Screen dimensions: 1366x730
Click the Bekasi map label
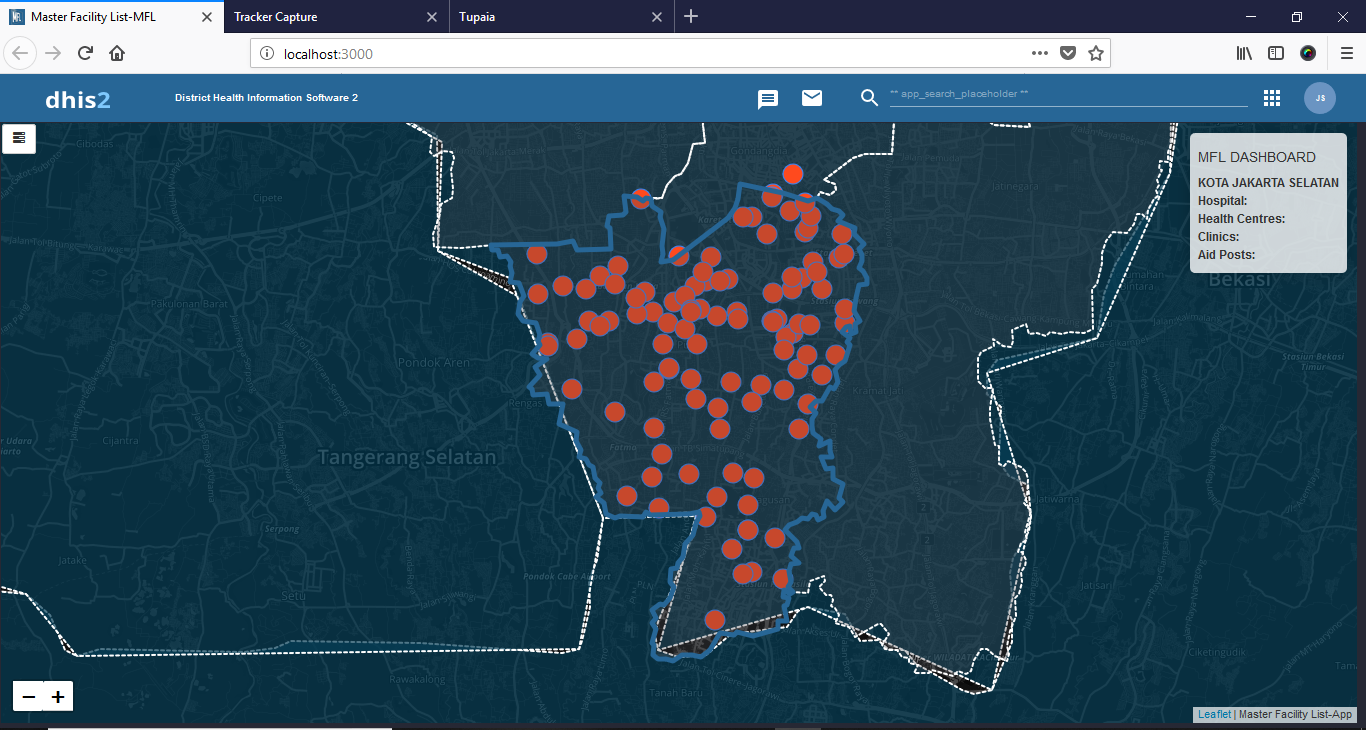click(x=1239, y=279)
